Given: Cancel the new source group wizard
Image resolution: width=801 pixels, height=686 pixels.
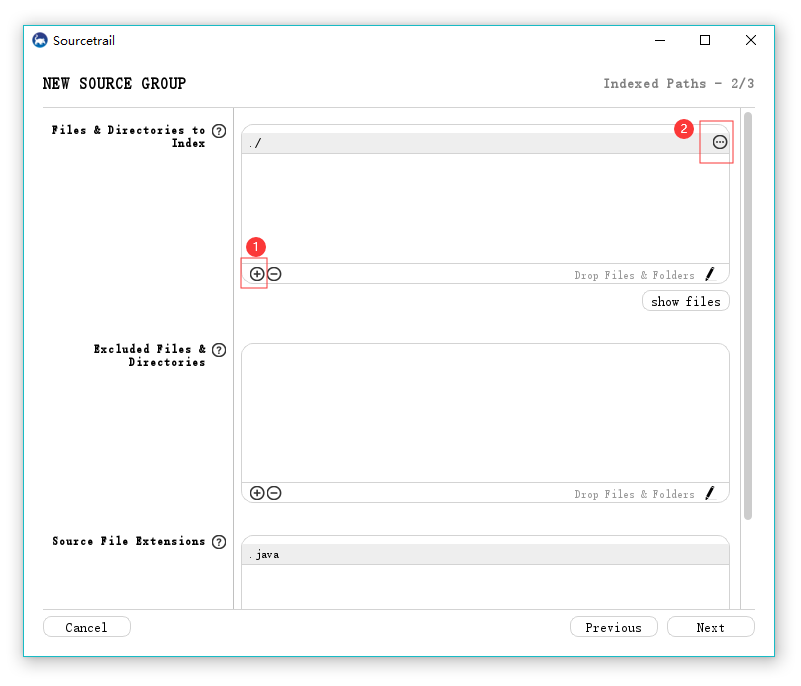Looking at the screenshot, I should 87,627.
